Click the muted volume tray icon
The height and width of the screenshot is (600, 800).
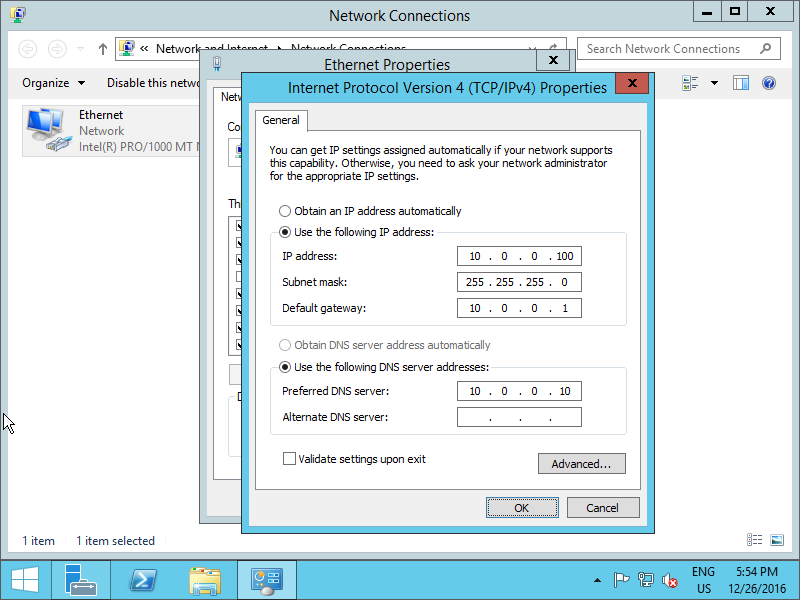tap(670, 580)
